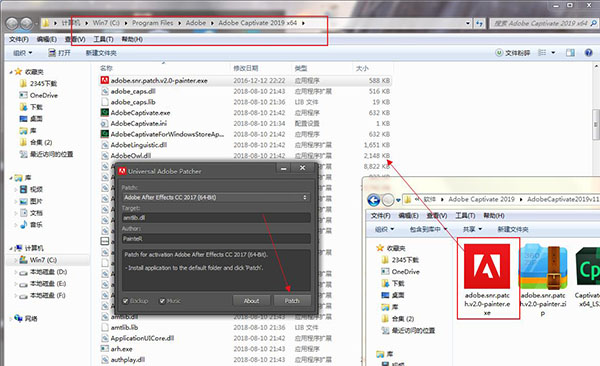
Task: Select Win7 (C:) drive in sidebar
Action: 39,260
